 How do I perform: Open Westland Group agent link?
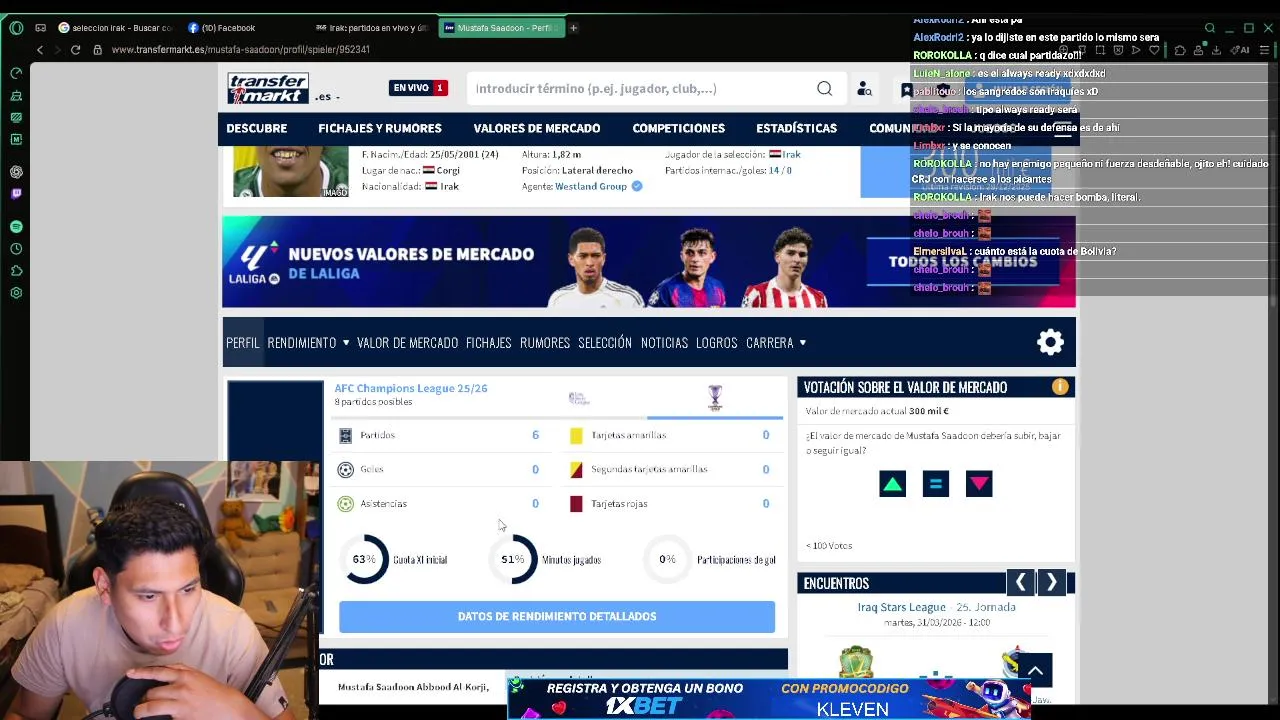click(591, 186)
